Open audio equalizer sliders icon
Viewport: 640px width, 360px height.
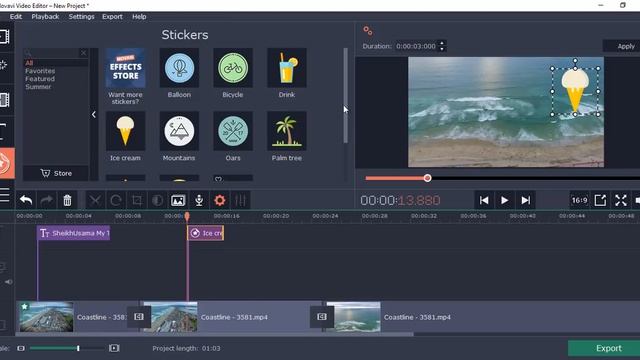coord(240,200)
